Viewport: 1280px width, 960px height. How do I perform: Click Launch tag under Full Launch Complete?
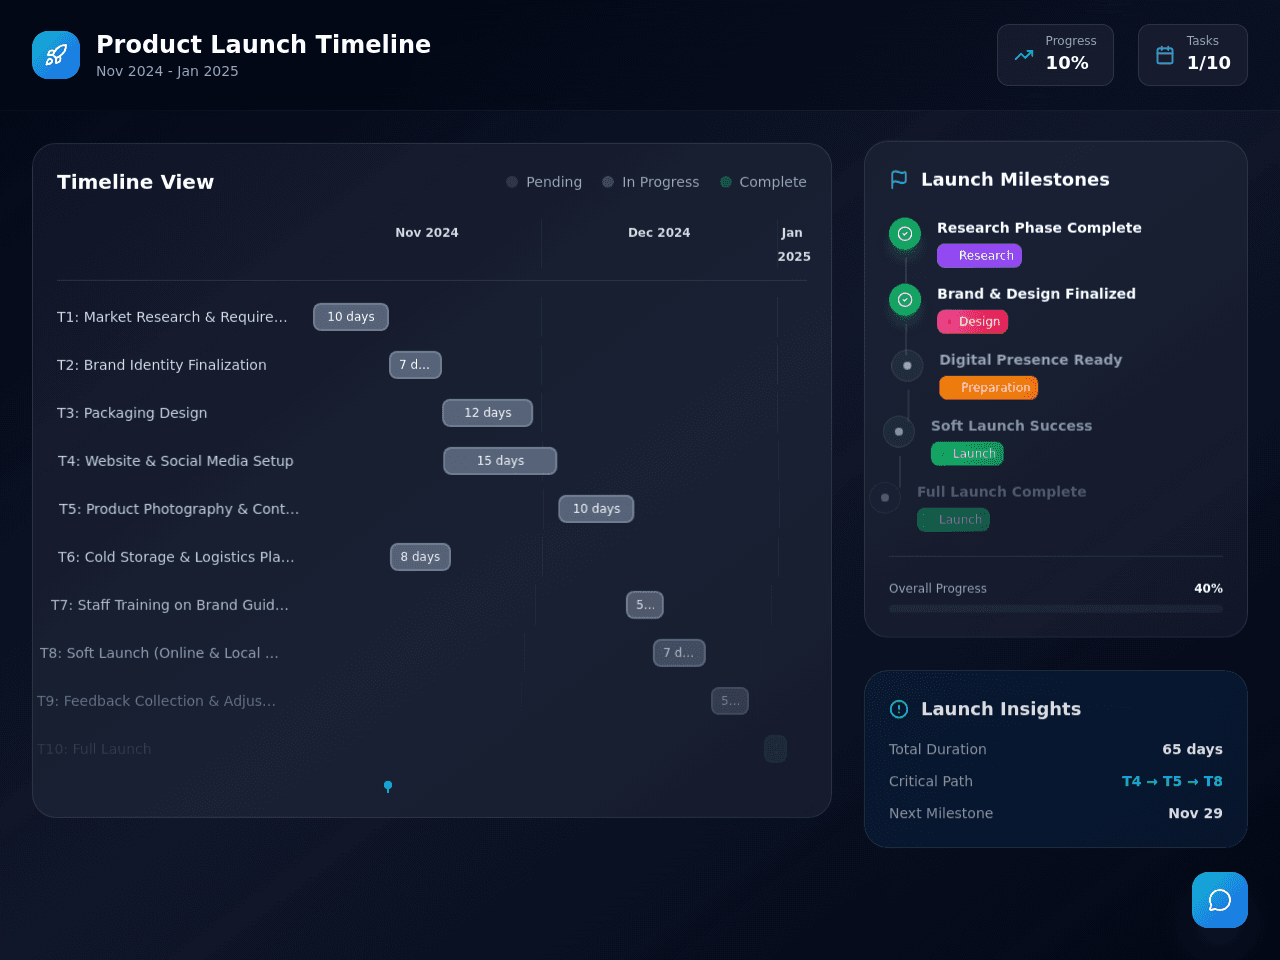click(x=953, y=520)
